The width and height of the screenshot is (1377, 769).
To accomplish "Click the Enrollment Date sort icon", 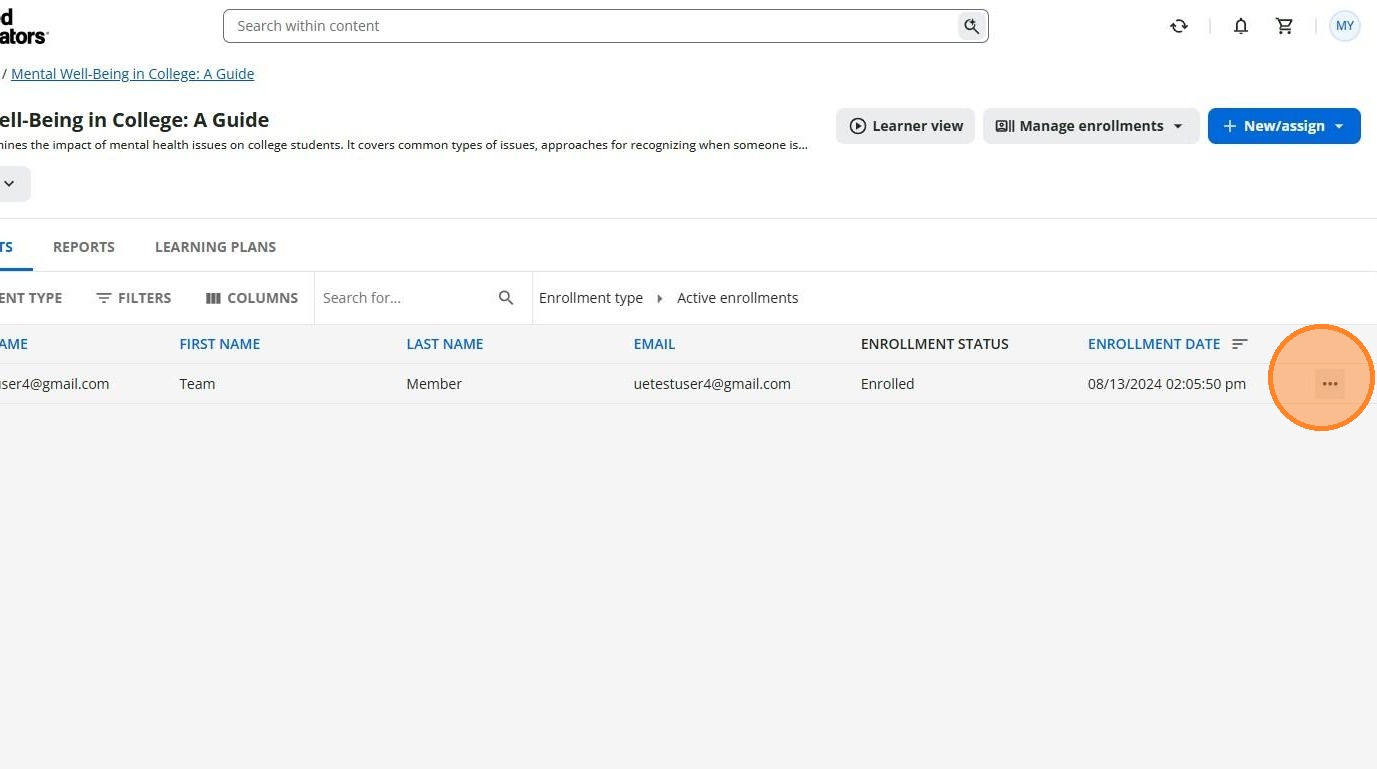I will point(1240,344).
